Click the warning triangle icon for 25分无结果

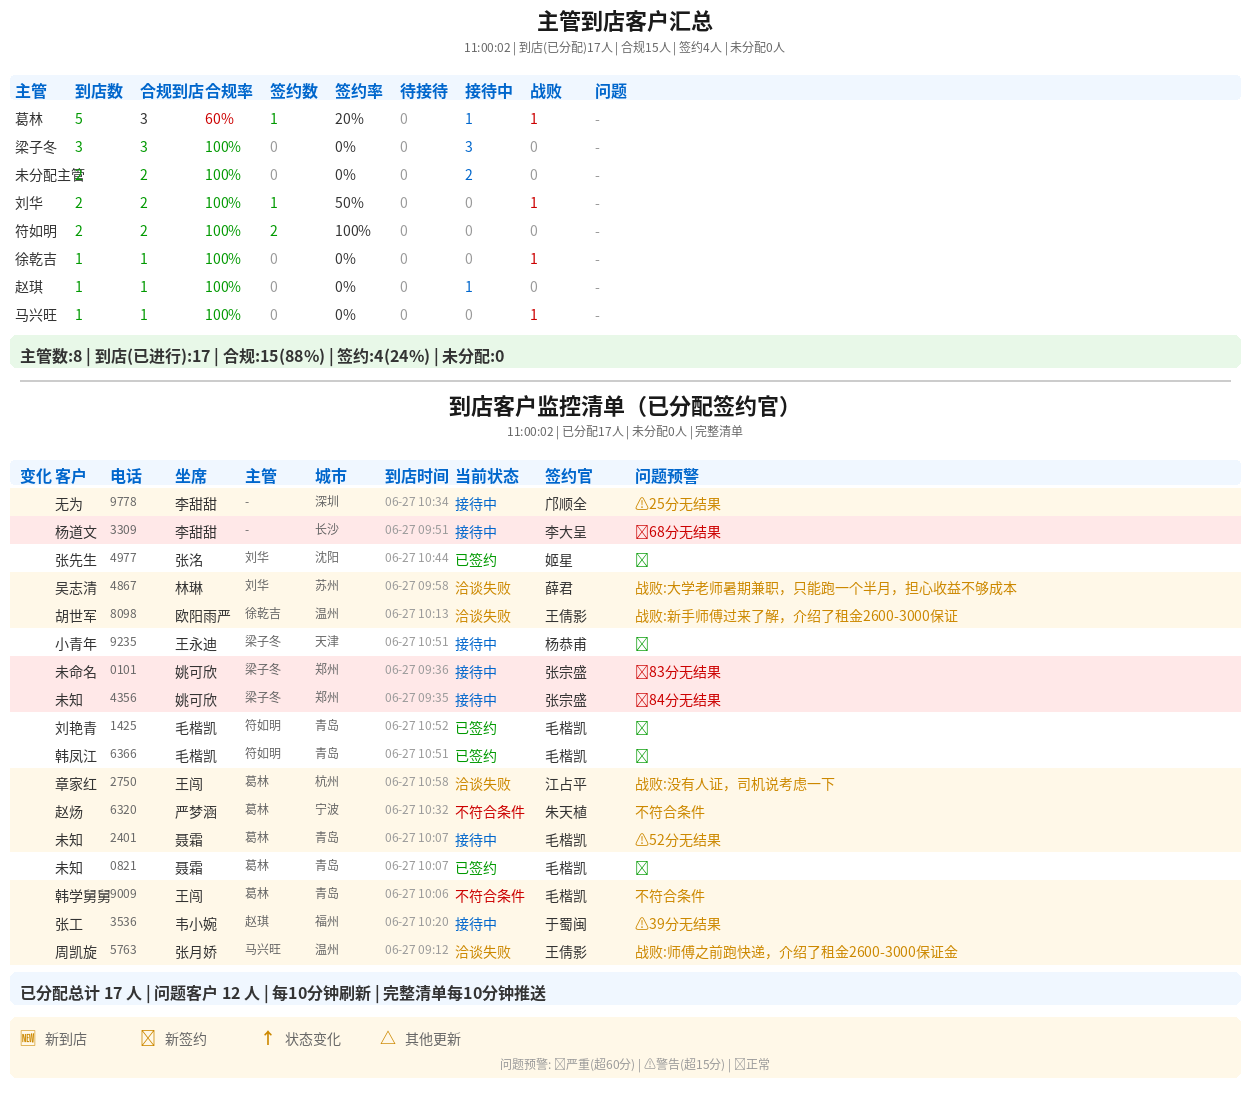pyautogui.click(x=642, y=505)
